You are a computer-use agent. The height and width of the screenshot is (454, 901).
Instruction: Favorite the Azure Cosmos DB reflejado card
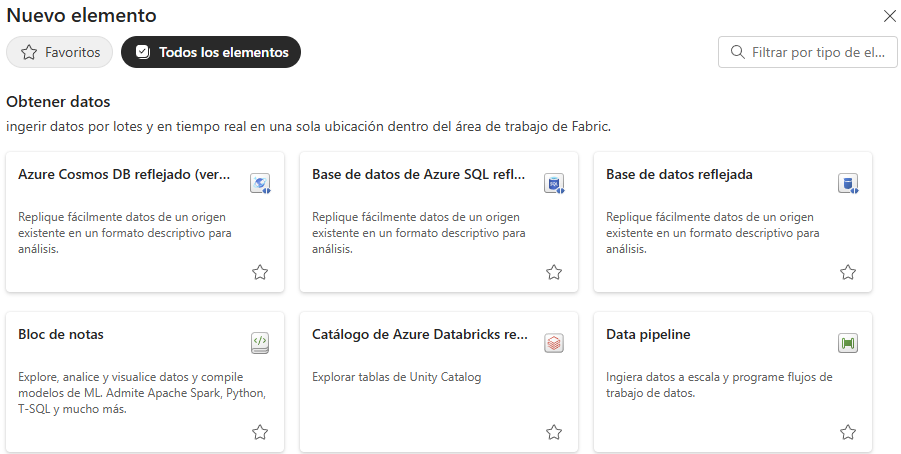click(260, 272)
